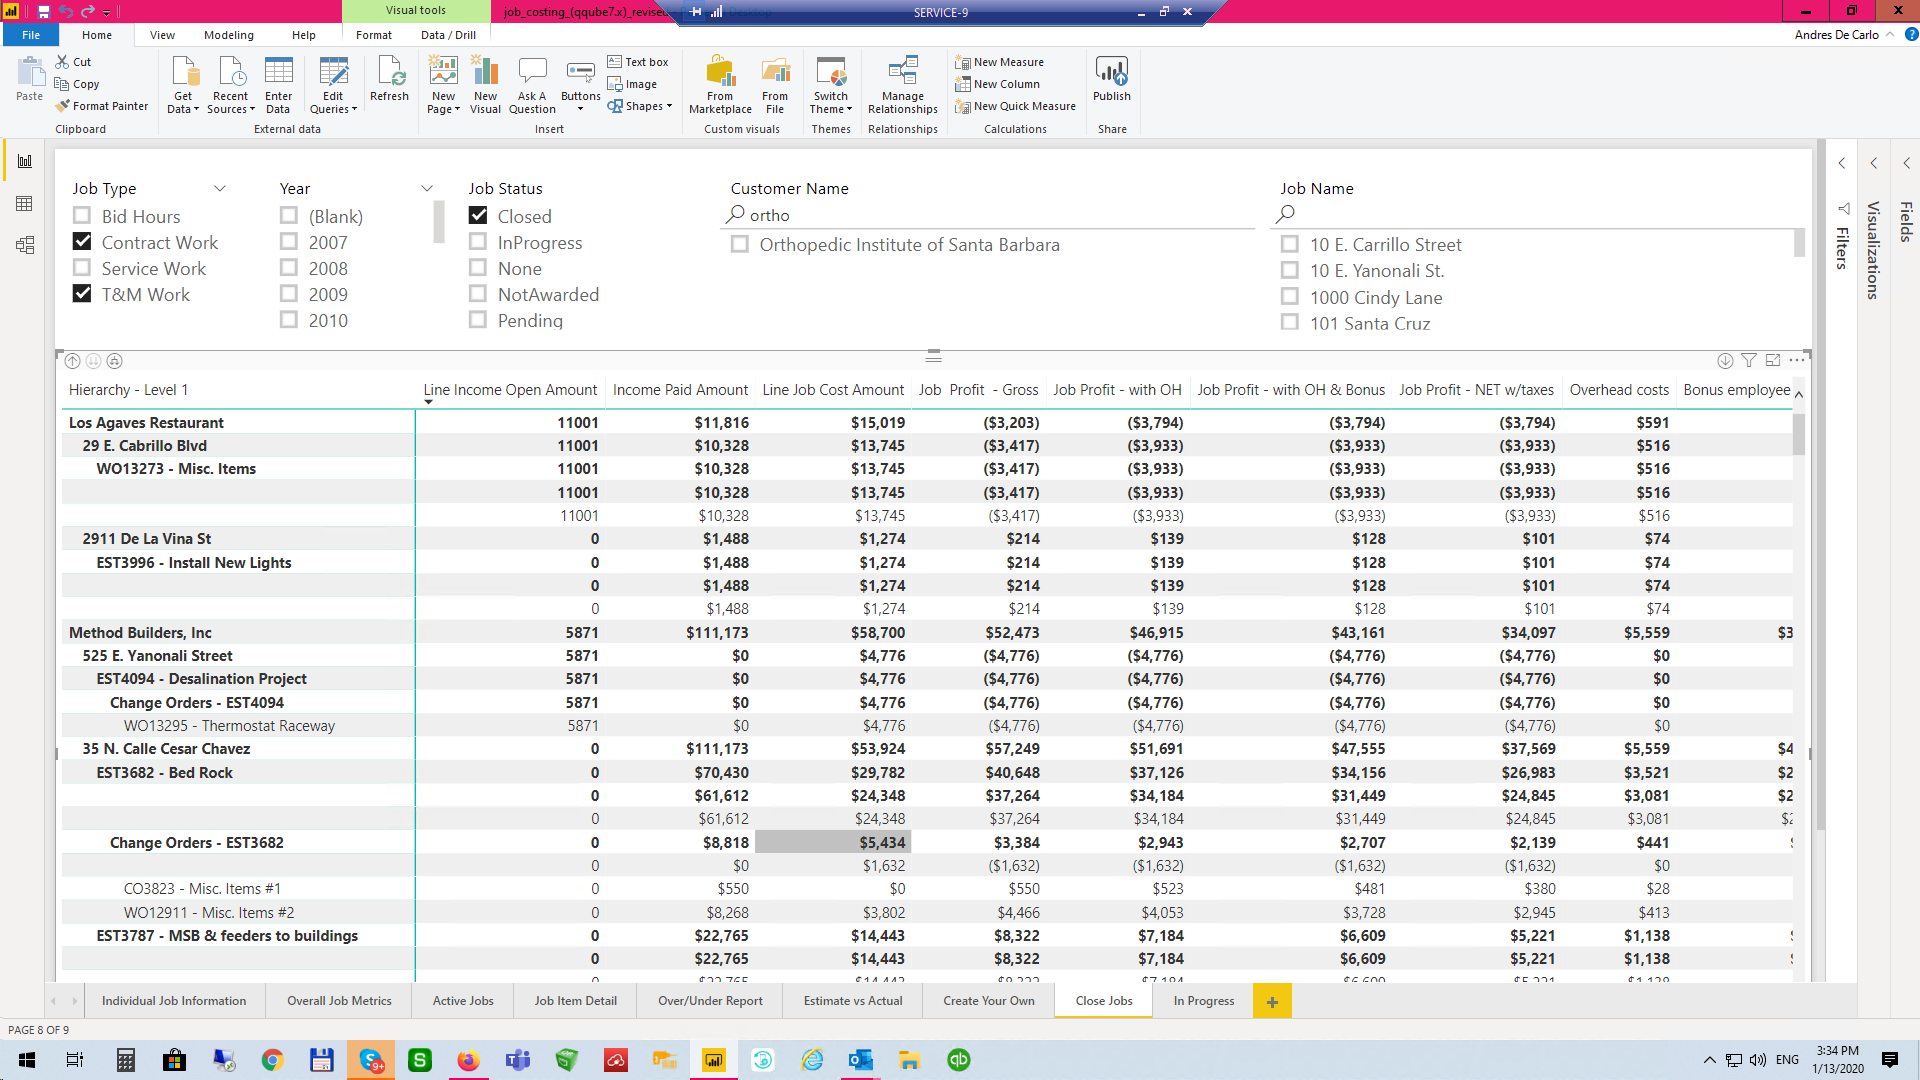The image size is (1920, 1080).
Task: Click the Format Painter tool
Action: (102, 106)
